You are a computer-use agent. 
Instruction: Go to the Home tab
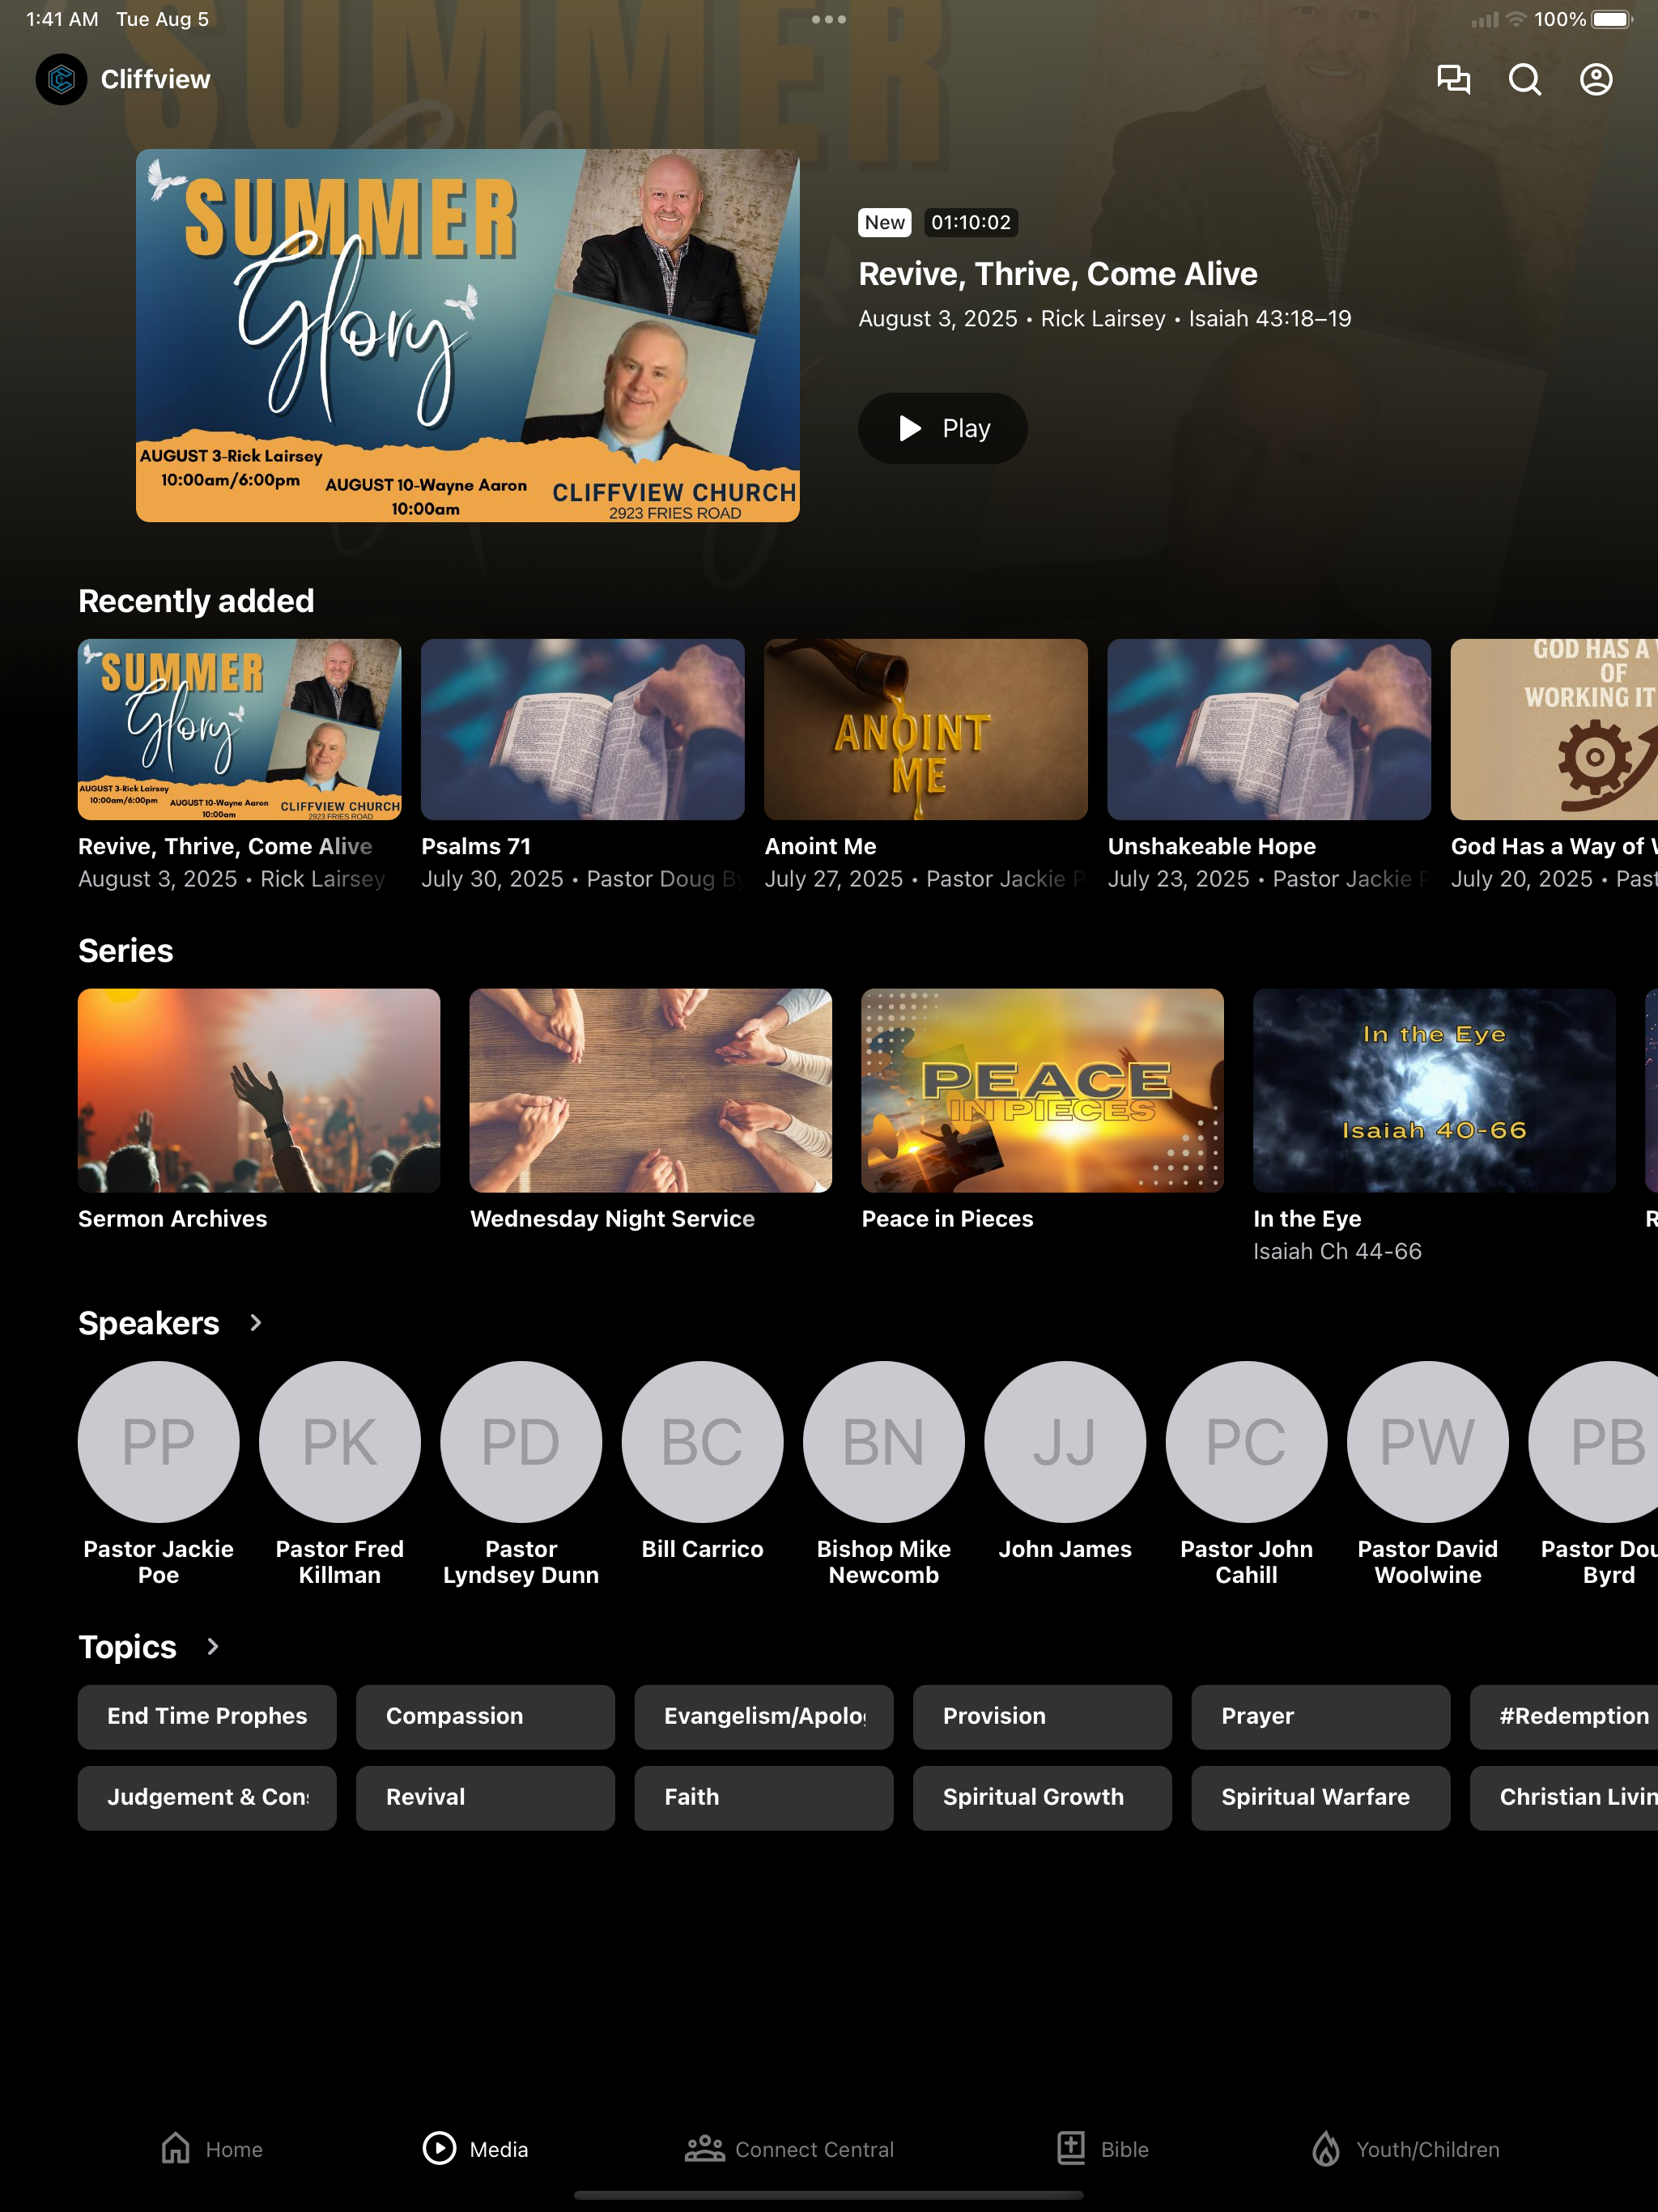coord(211,2149)
